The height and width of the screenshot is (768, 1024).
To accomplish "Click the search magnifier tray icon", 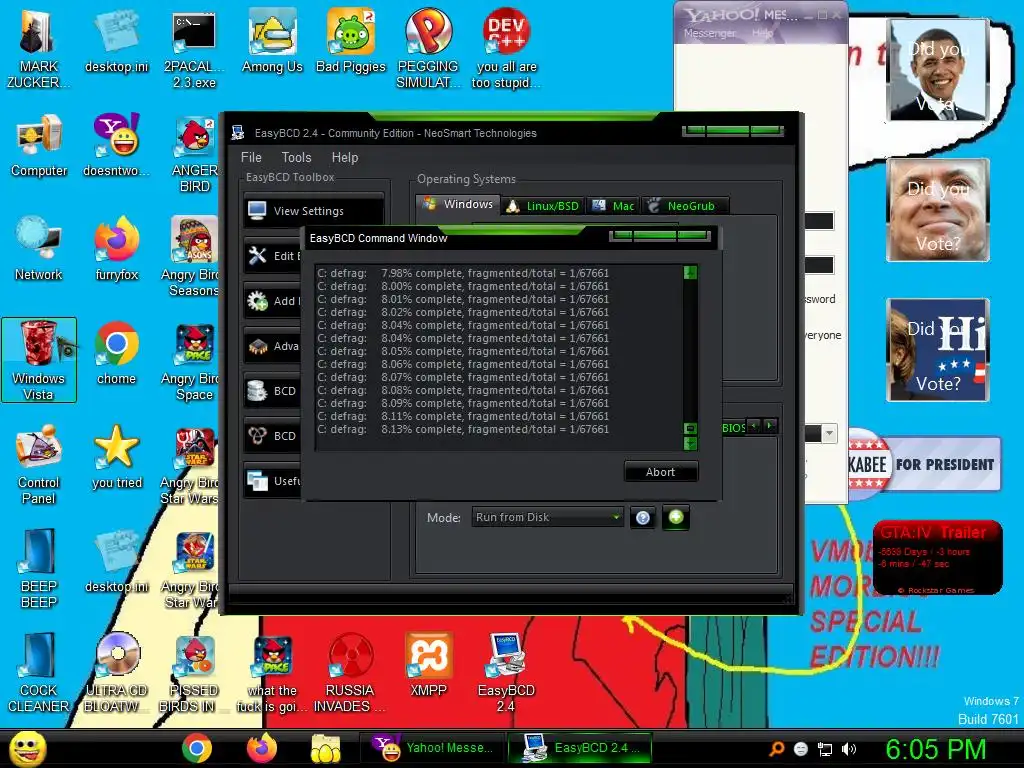I will [x=777, y=749].
